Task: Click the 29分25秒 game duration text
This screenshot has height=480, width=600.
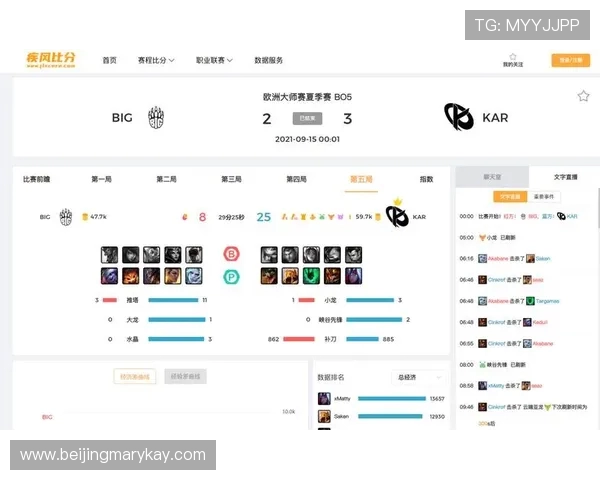Action: 231,217
